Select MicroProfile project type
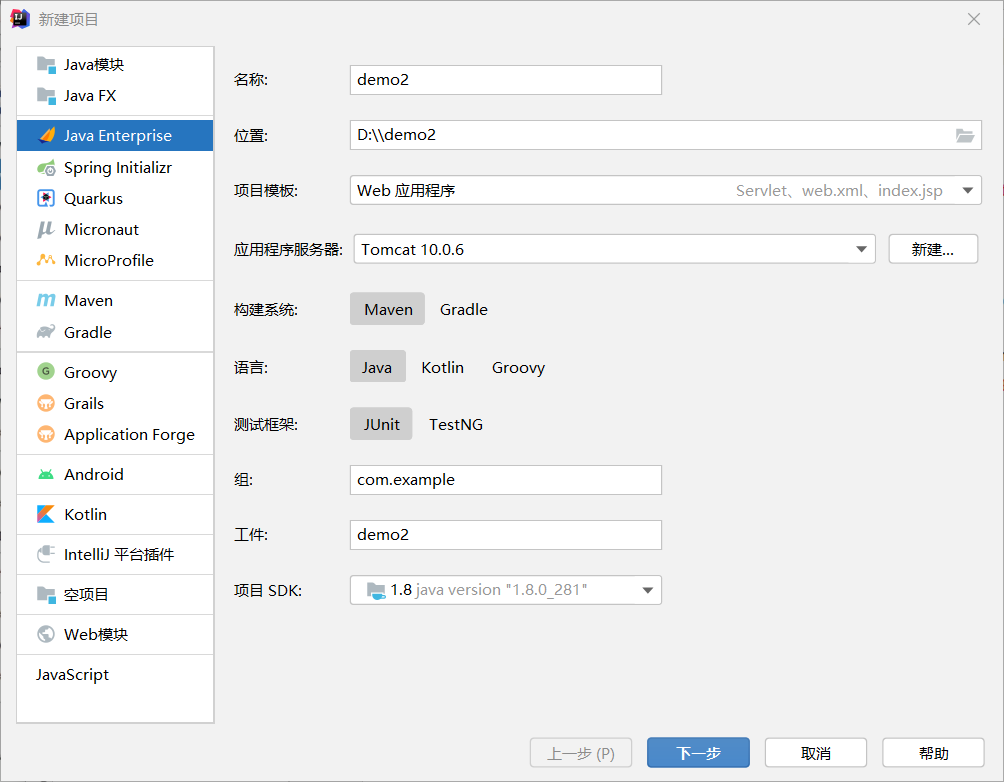Screen dimensions: 1004x782 click(x=115, y=260)
